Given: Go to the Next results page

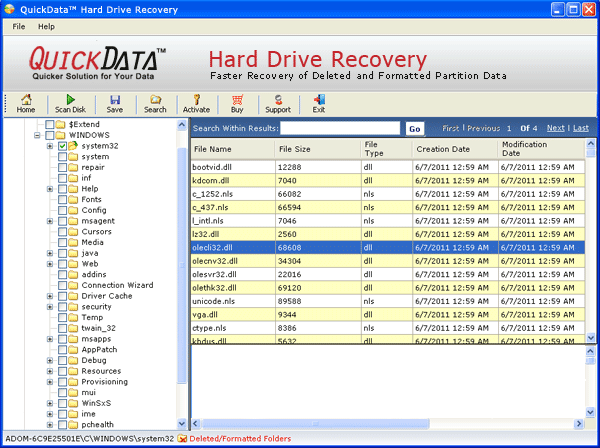Looking at the screenshot, I should (556, 128).
